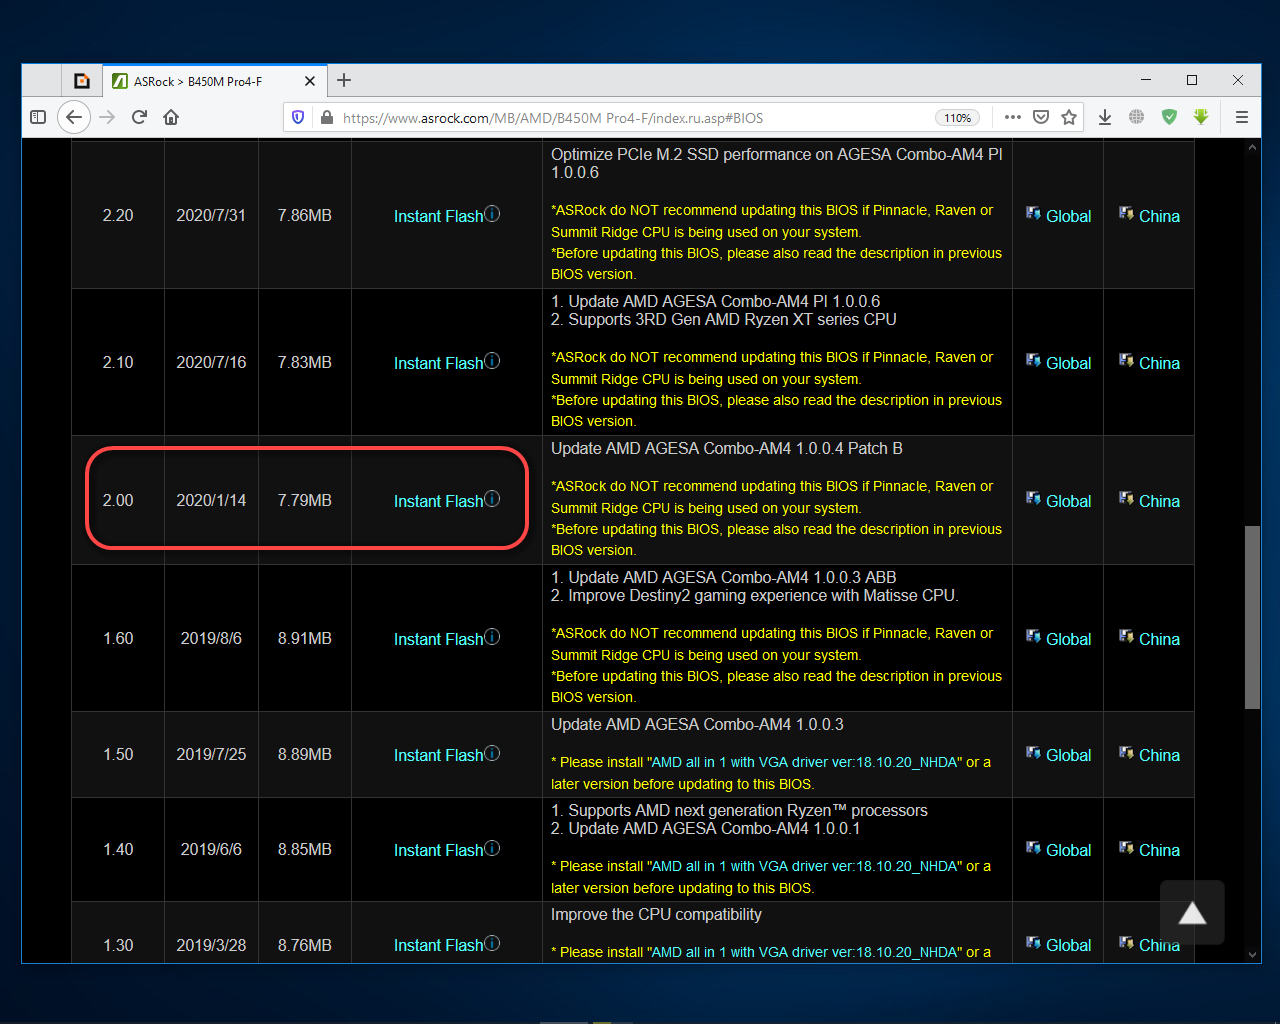
Task: Click the description 'Update AMD AGESA Combo-AM4 1.0.0.4 Patch B'
Action: pos(727,449)
